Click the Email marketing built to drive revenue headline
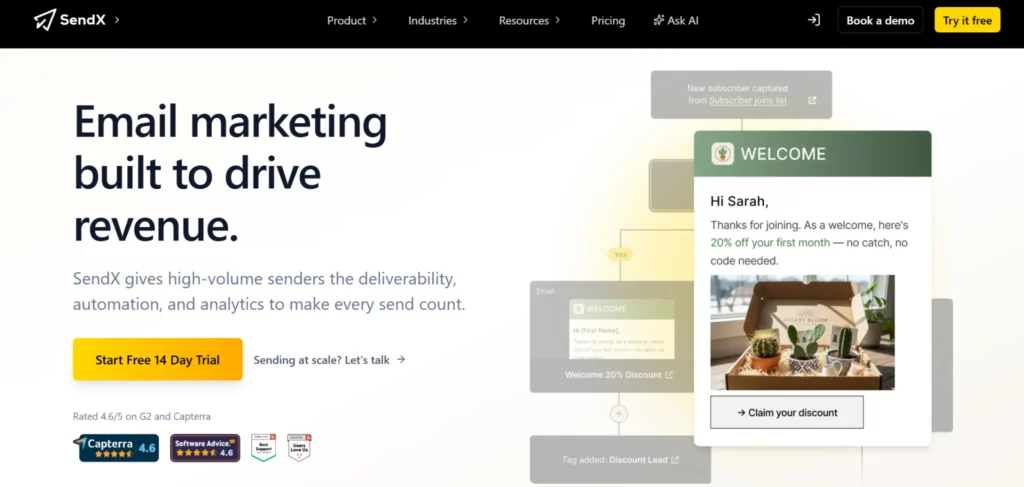The width and height of the screenshot is (1024, 487). pyautogui.click(x=231, y=174)
